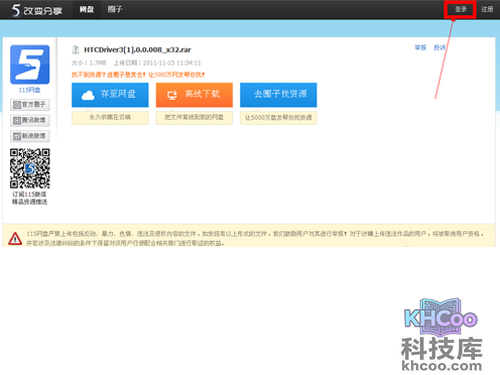Click the 订阅115微信 caption under QR code

pos(29,194)
